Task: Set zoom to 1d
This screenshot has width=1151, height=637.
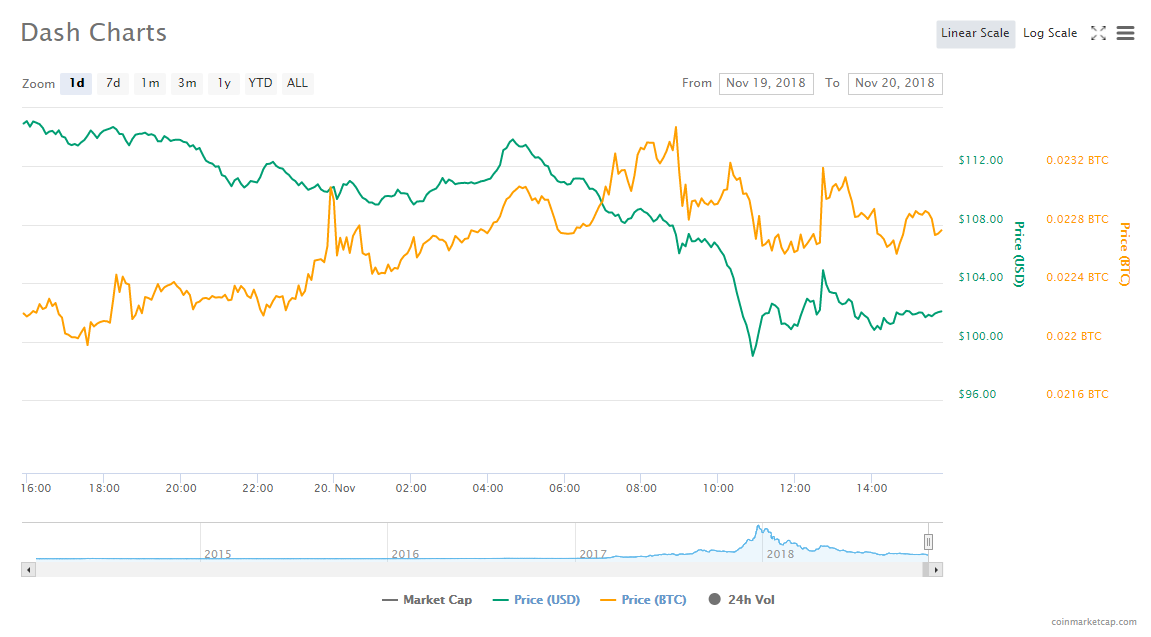Action: [x=76, y=83]
